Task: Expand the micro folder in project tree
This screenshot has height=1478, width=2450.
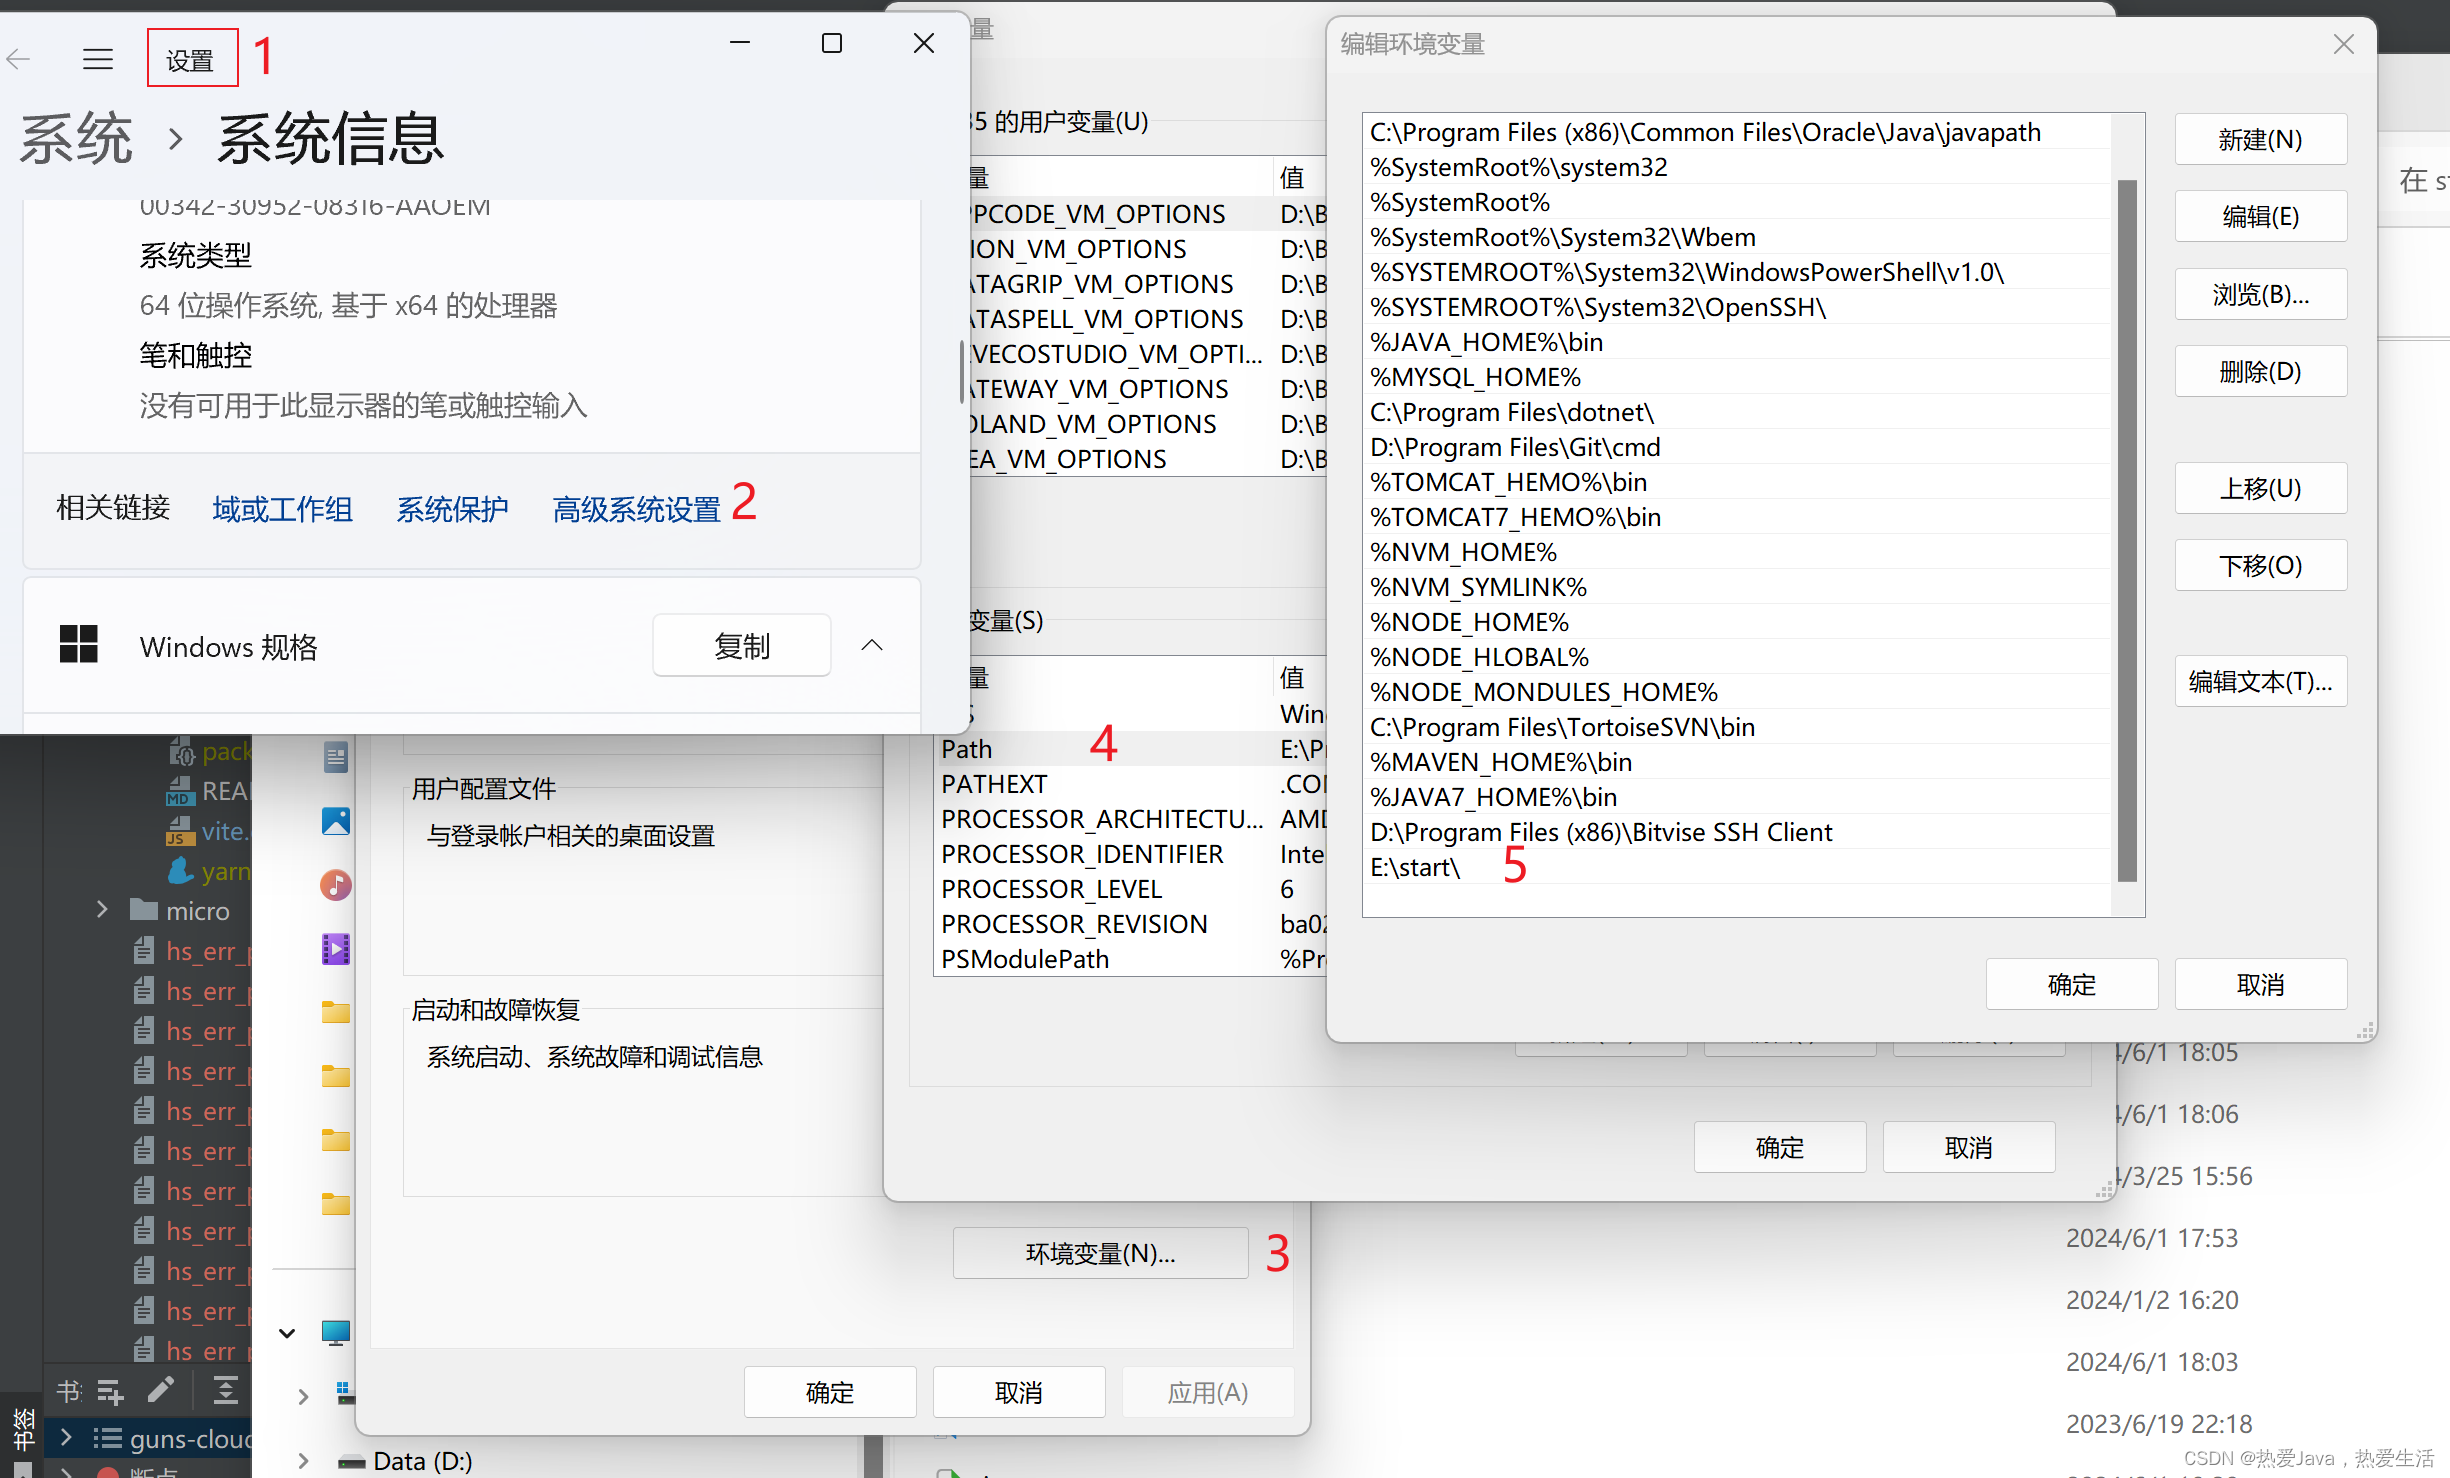Action: tap(102, 910)
